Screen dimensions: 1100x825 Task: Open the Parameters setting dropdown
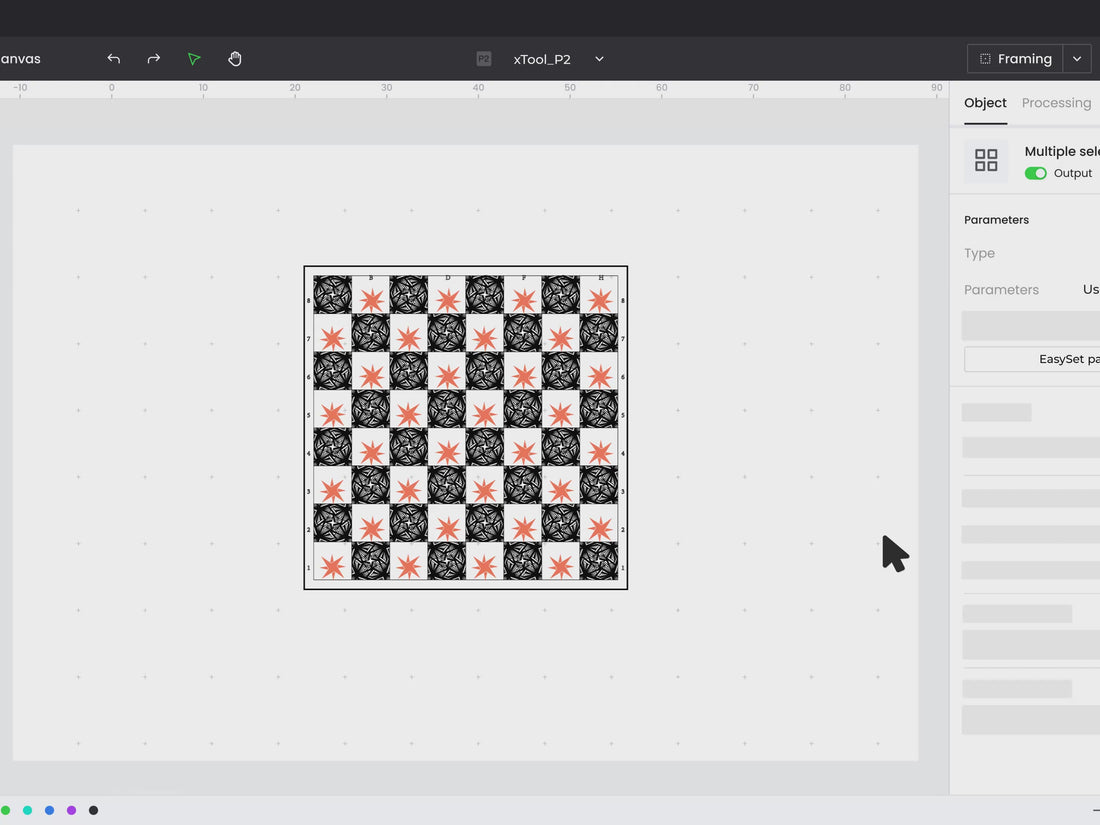pos(1090,290)
